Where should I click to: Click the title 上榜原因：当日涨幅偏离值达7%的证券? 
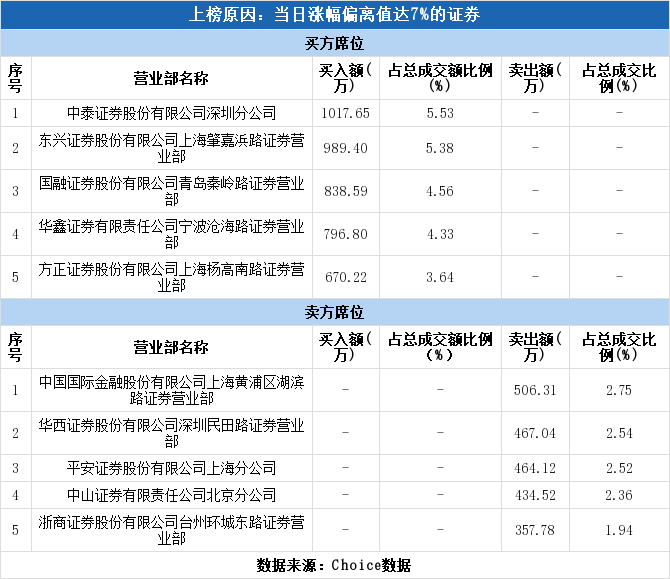click(335, 15)
